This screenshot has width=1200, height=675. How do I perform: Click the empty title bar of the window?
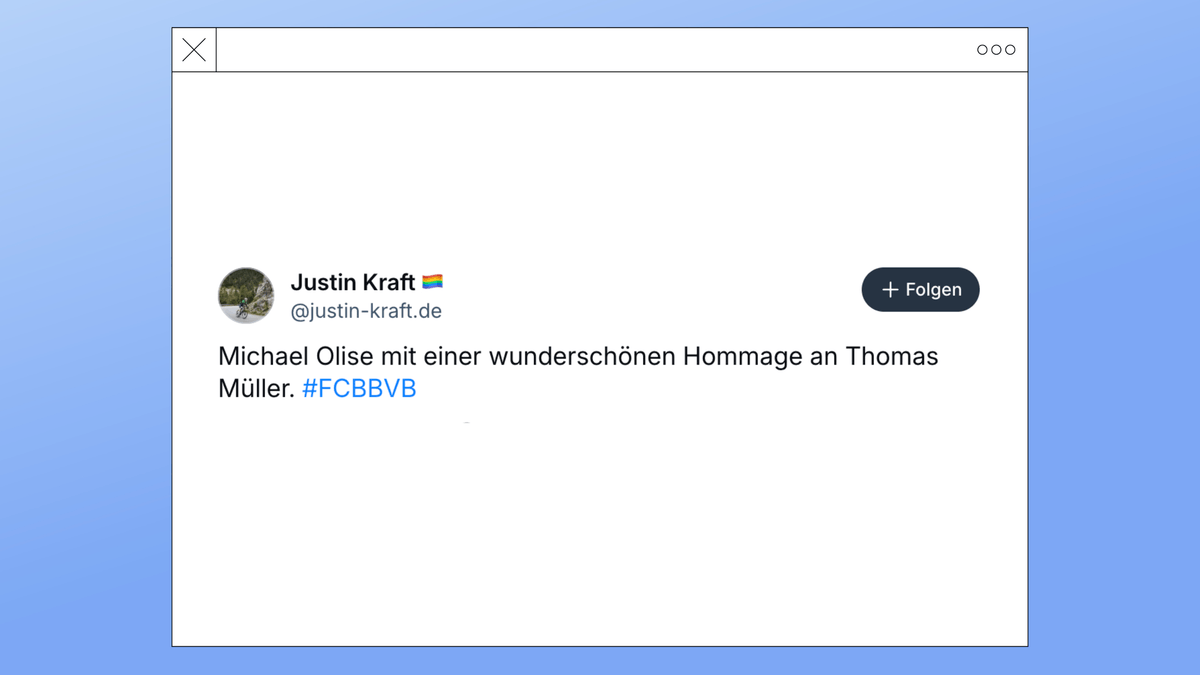point(600,50)
